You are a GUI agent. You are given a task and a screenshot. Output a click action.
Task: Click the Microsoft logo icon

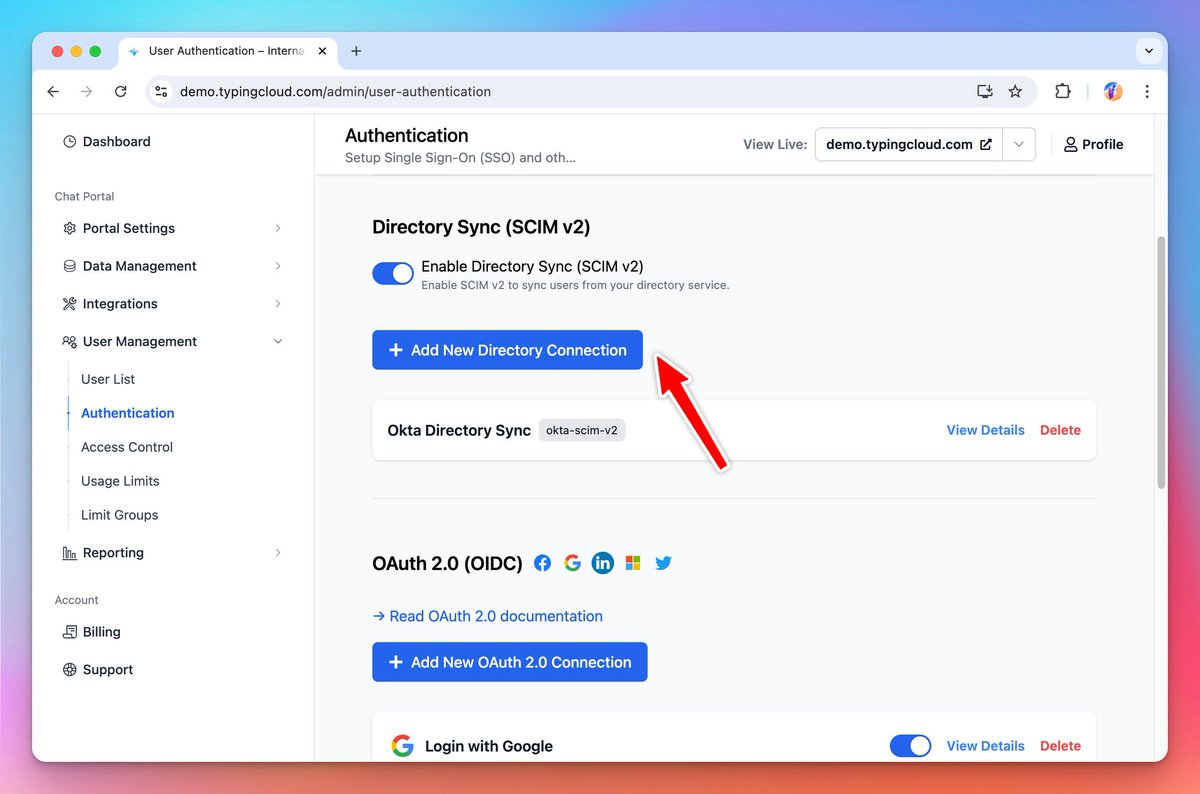(633, 563)
